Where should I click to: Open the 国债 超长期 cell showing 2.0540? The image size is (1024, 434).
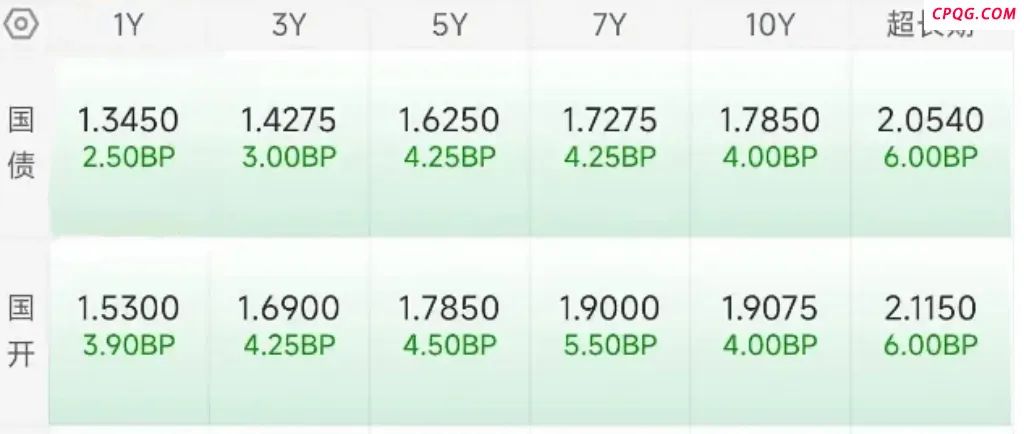point(931,144)
